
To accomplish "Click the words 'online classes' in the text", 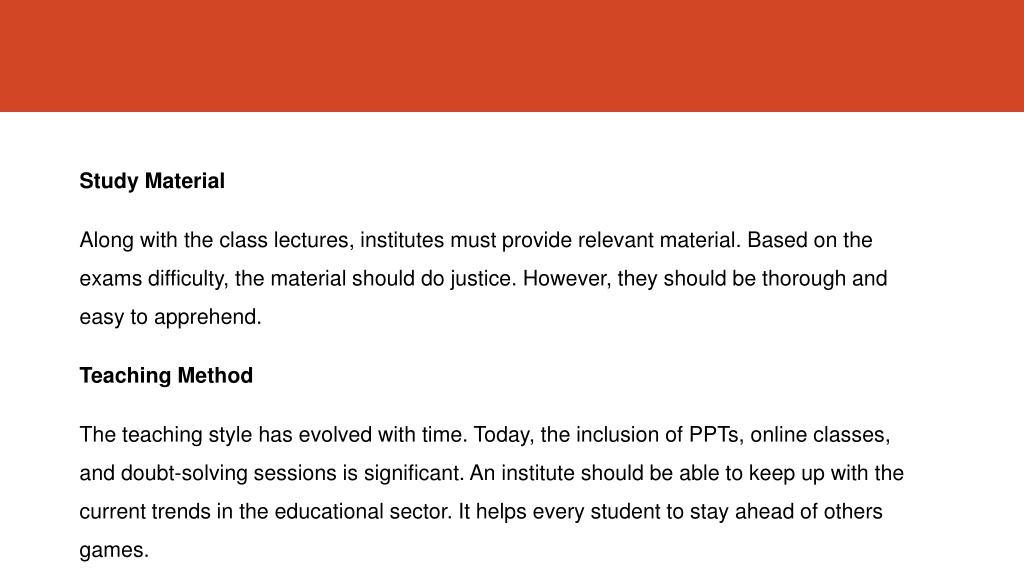I will [817, 435].
